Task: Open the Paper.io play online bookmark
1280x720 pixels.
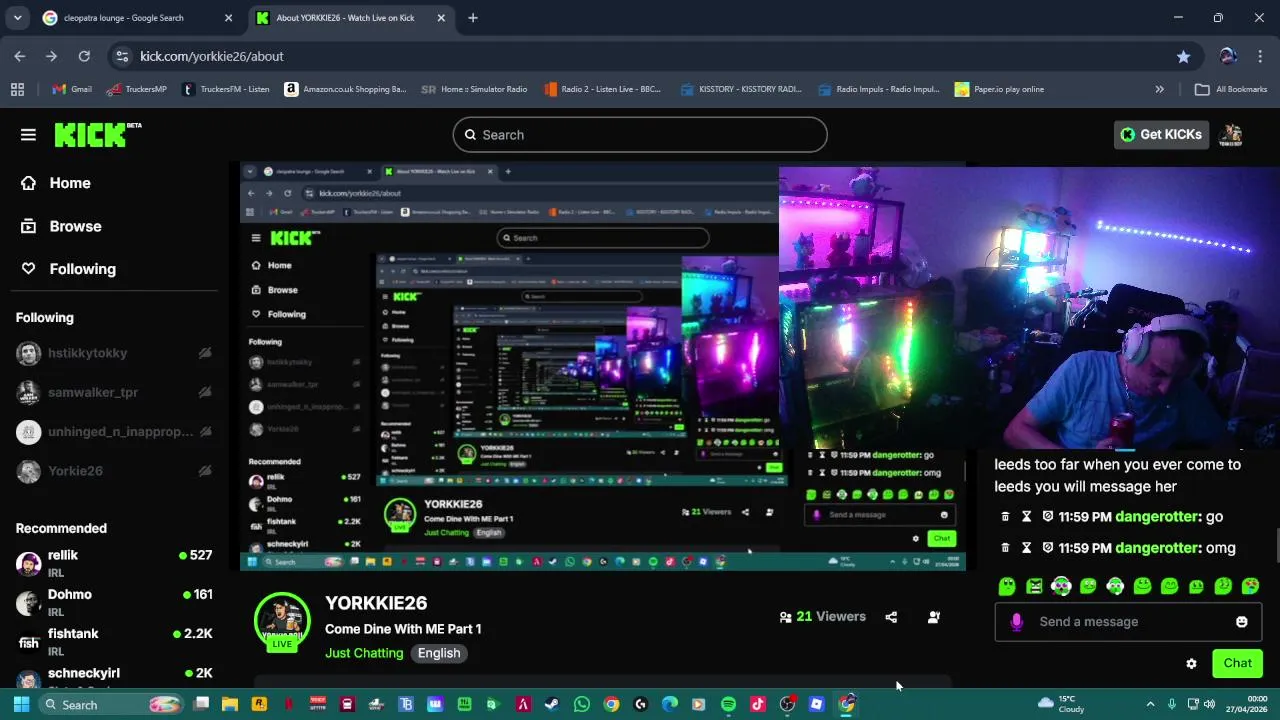Action: click(999, 89)
